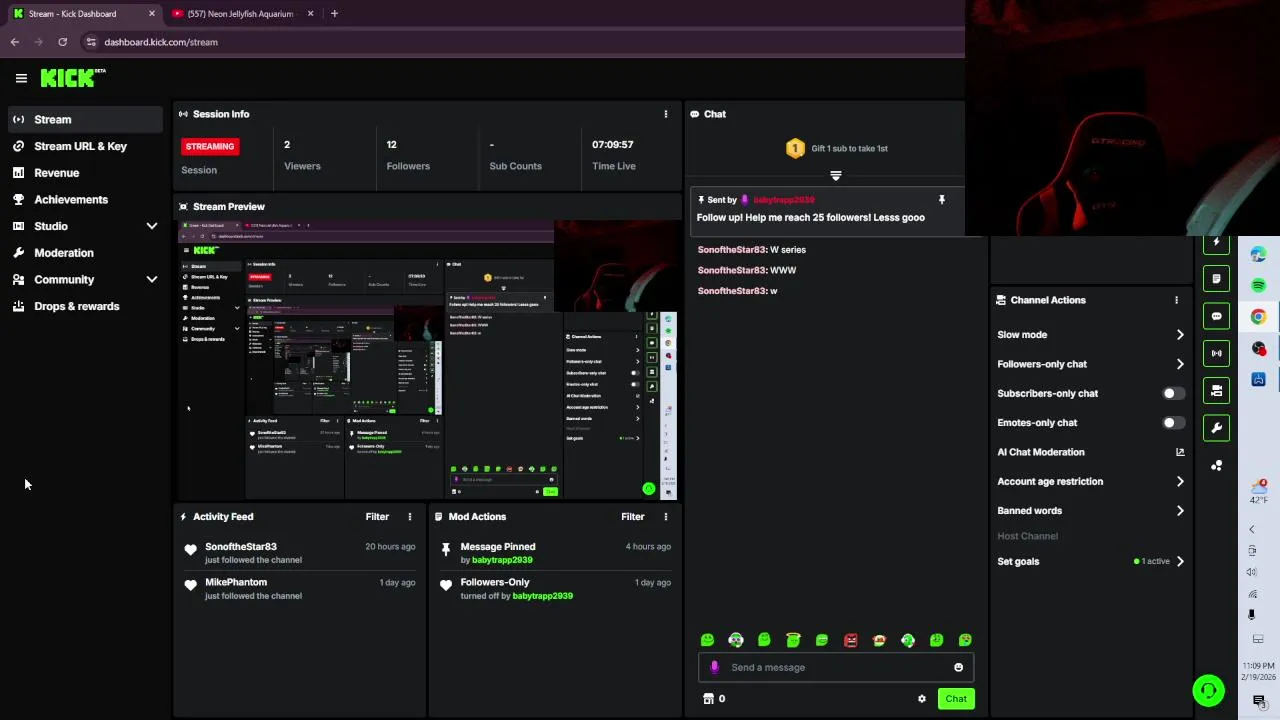
Task: Open Slow mode settings
Action: pos(1091,335)
